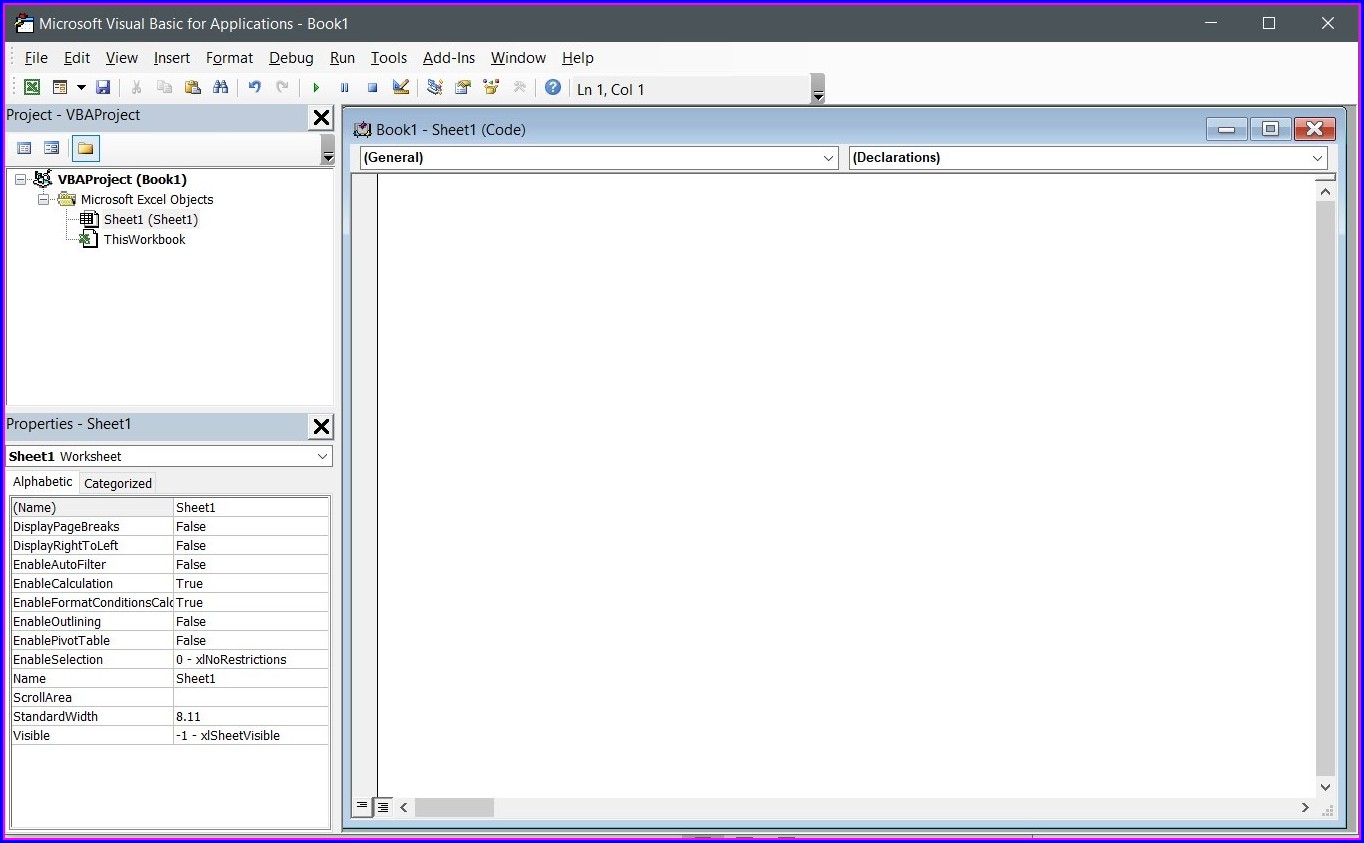This screenshot has width=1364, height=843.
Task: Open the Debug menu
Action: pos(291,58)
